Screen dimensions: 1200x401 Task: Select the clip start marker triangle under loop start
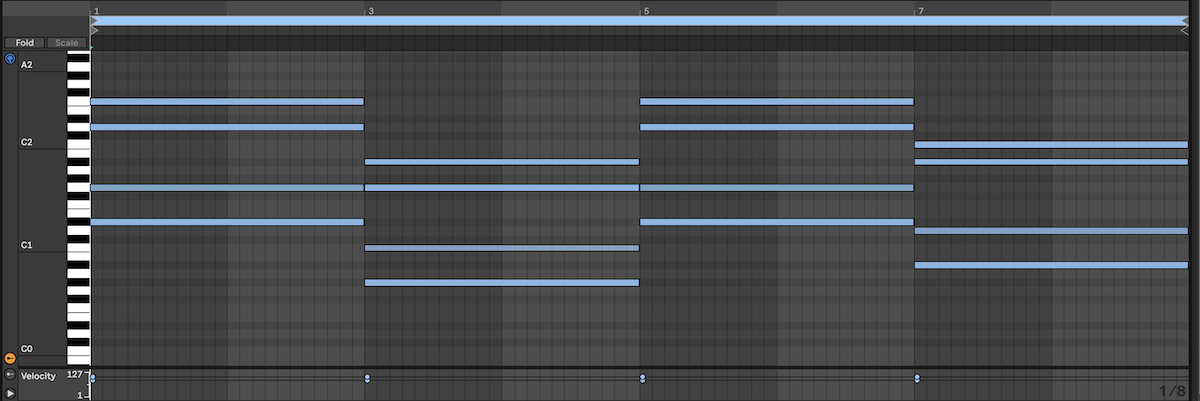(94, 31)
